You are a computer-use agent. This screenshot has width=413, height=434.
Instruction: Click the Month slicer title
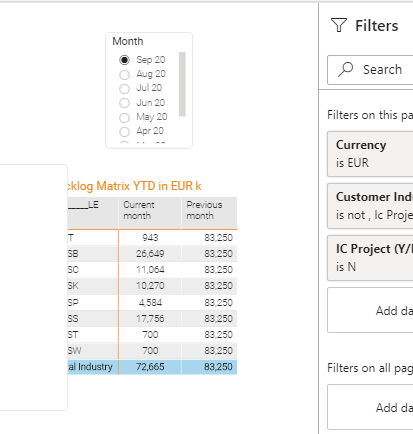click(128, 41)
